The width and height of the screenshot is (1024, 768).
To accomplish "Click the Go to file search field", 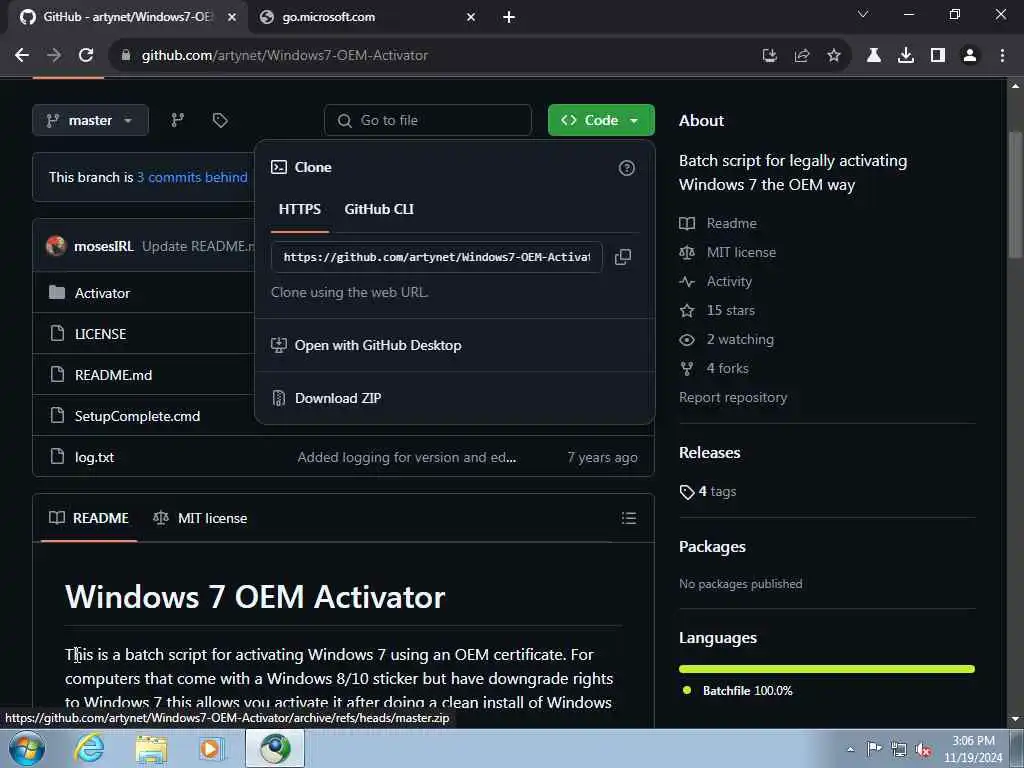I will (428, 120).
